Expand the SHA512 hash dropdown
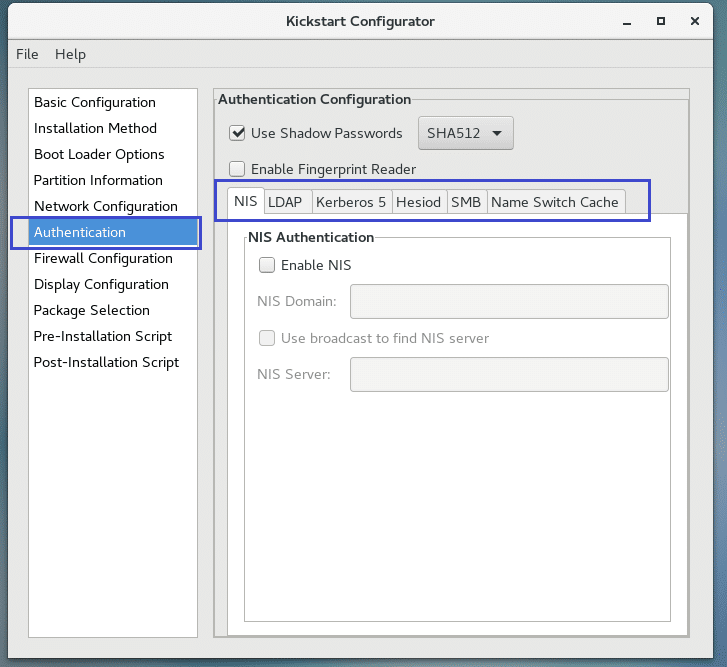Viewport: 727px width, 667px height. (x=465, y=133)
